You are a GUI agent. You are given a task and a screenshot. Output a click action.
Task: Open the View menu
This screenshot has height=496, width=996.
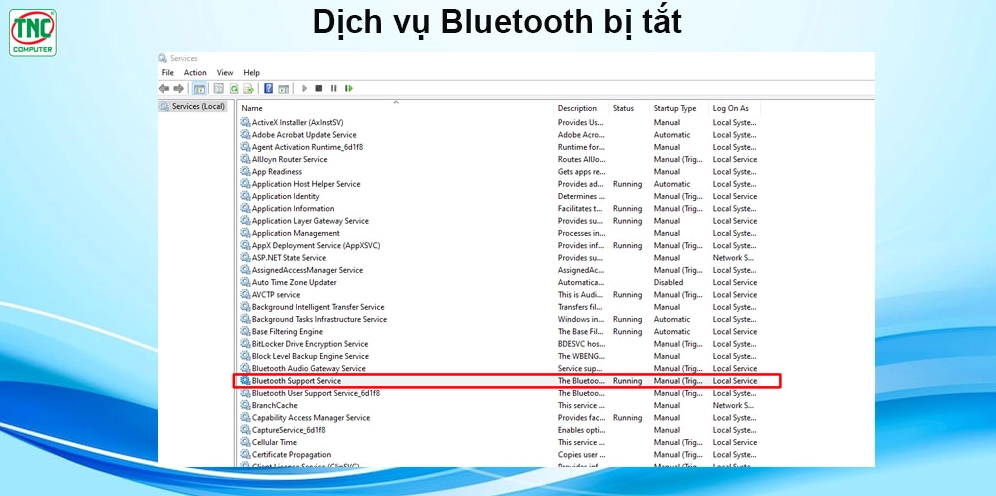[225, 73]
